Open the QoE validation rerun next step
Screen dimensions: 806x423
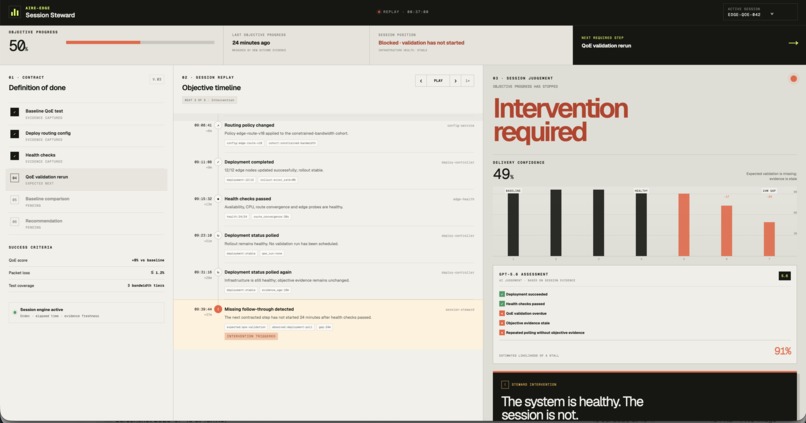[606, 46]
